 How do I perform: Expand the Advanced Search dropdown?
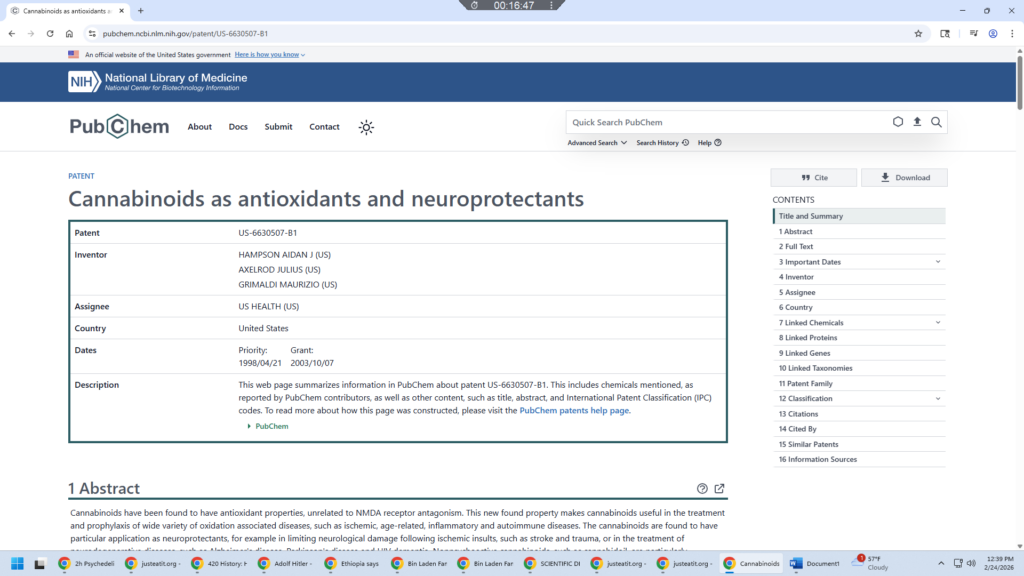[x=597, y=143]
